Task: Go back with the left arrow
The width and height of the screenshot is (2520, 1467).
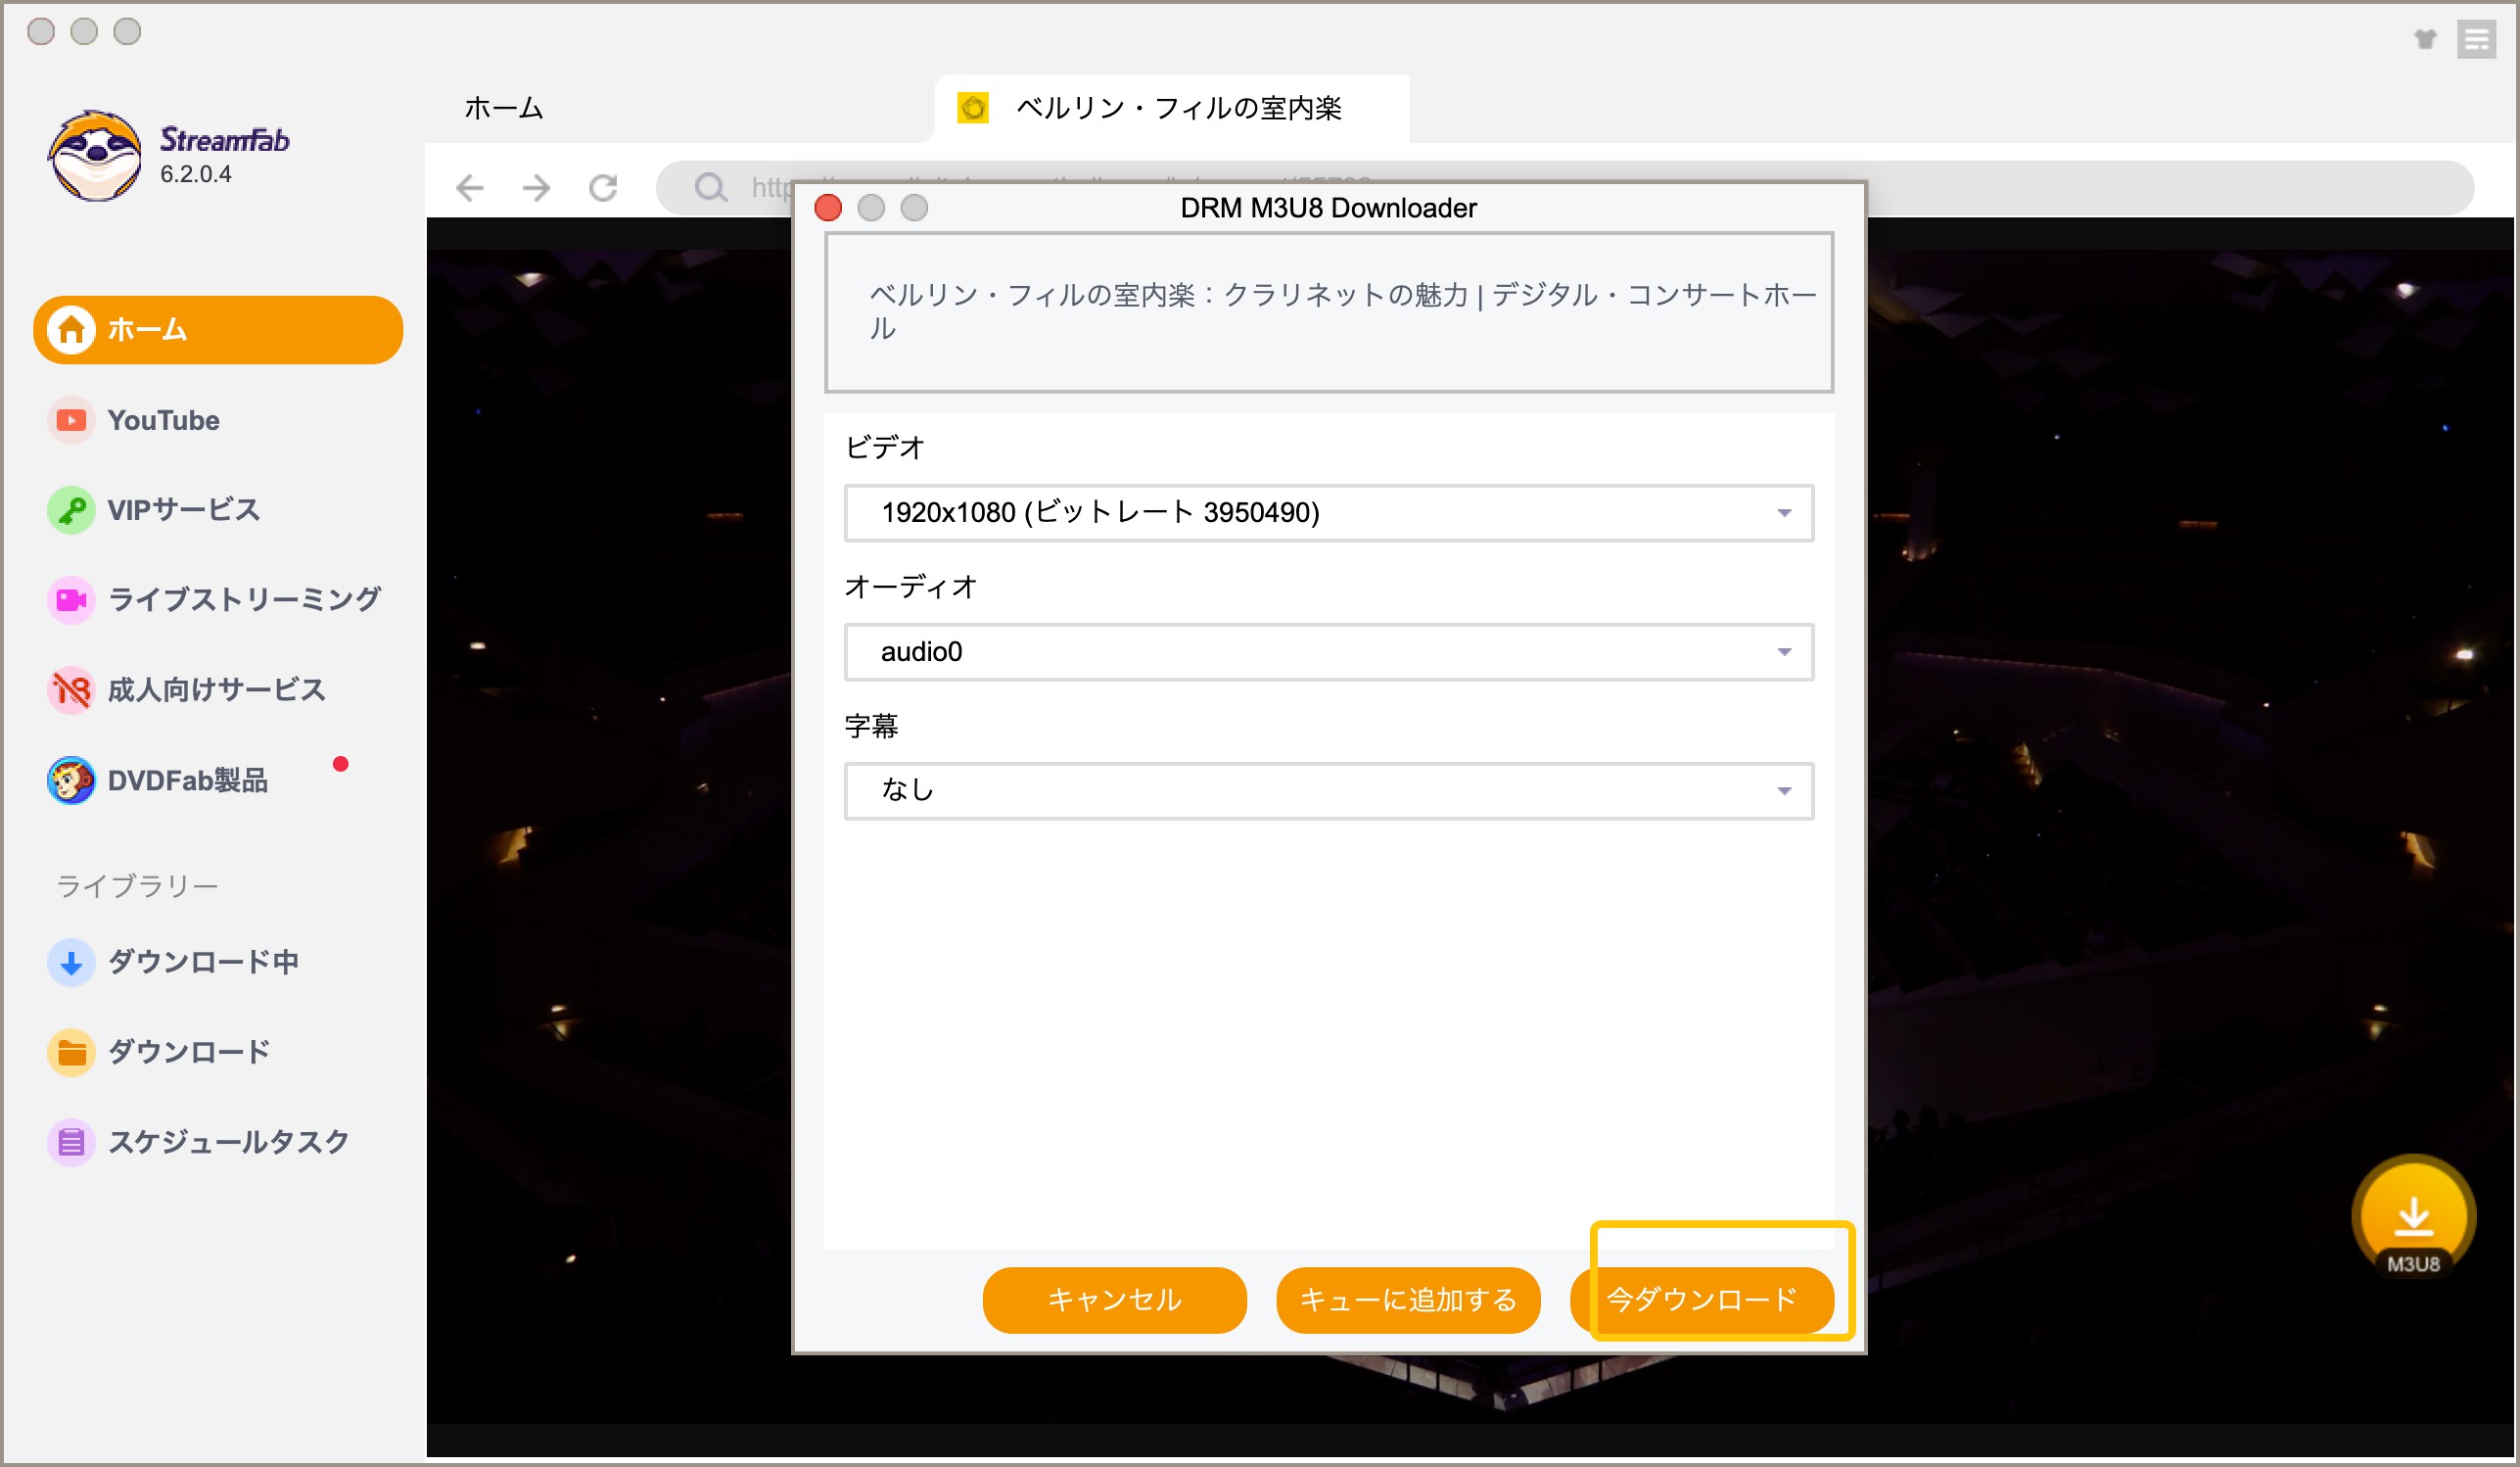Action: pos(469,187)
